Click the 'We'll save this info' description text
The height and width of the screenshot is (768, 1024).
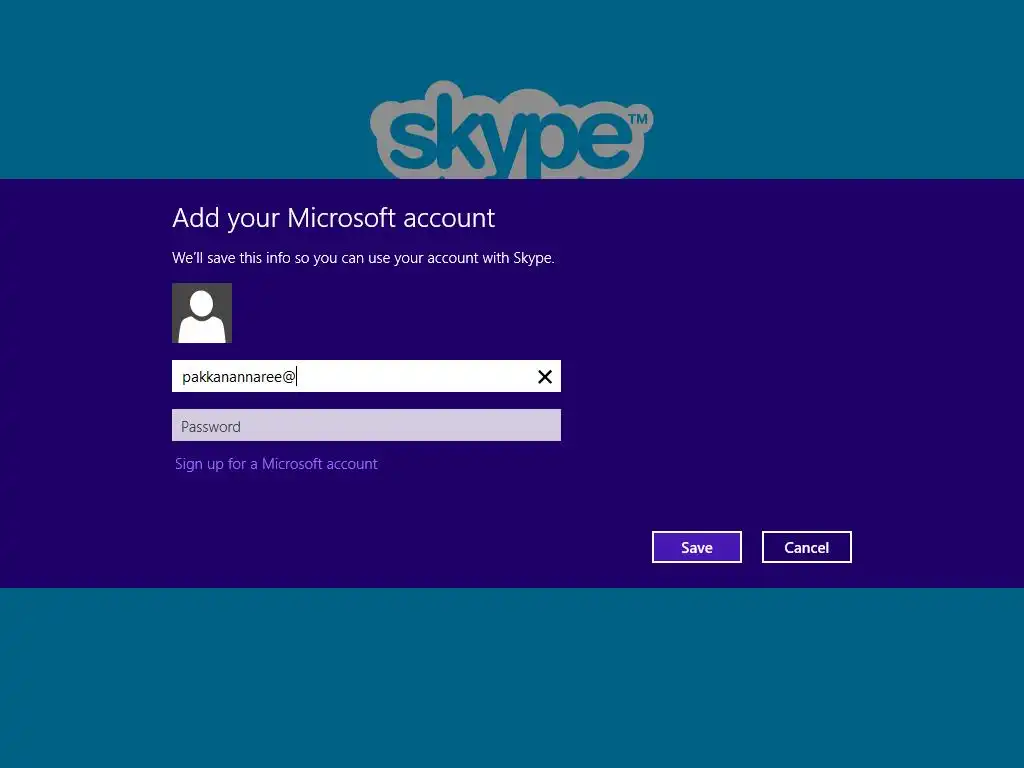pos(363,258)
